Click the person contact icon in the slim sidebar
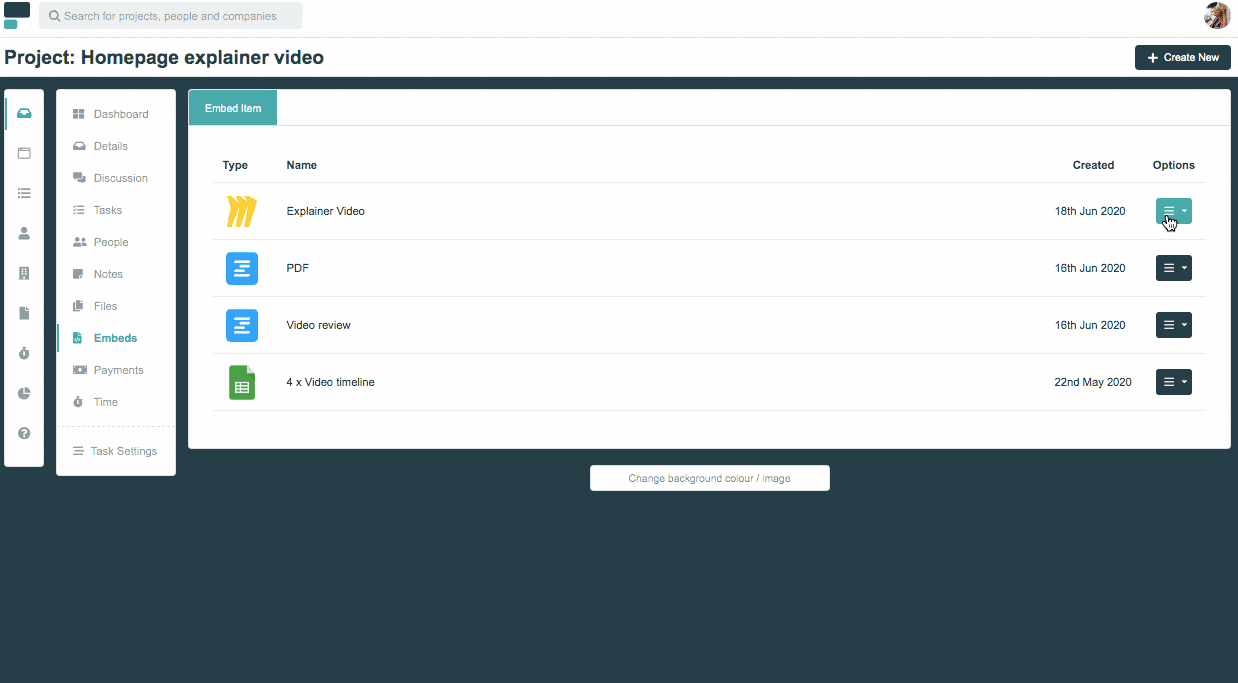This screenshot has height=683, width=1238. [x=24, y=233]
